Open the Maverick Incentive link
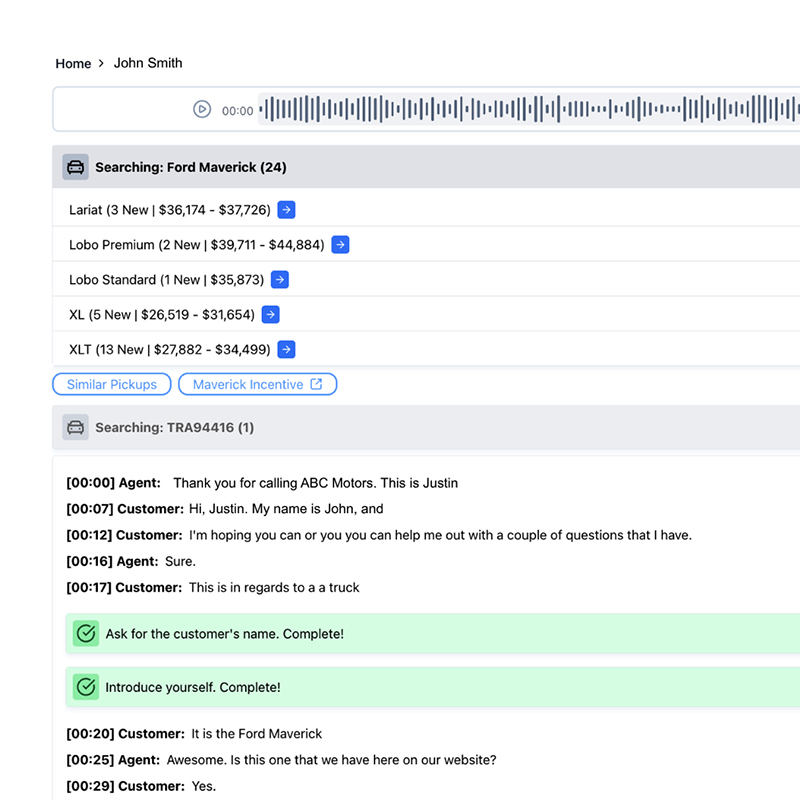 click(x=258, y=384)
